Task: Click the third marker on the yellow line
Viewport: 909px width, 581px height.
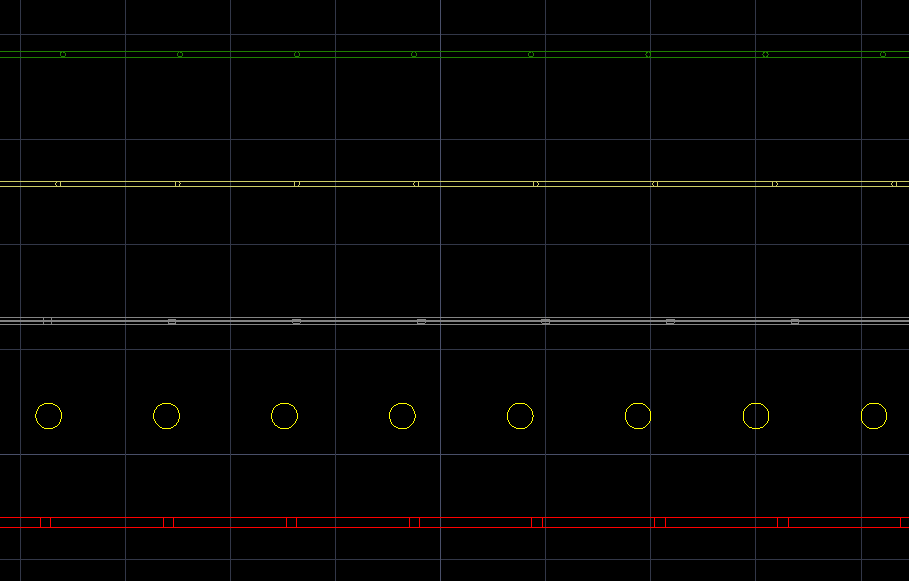Action: tap(297, 184)
